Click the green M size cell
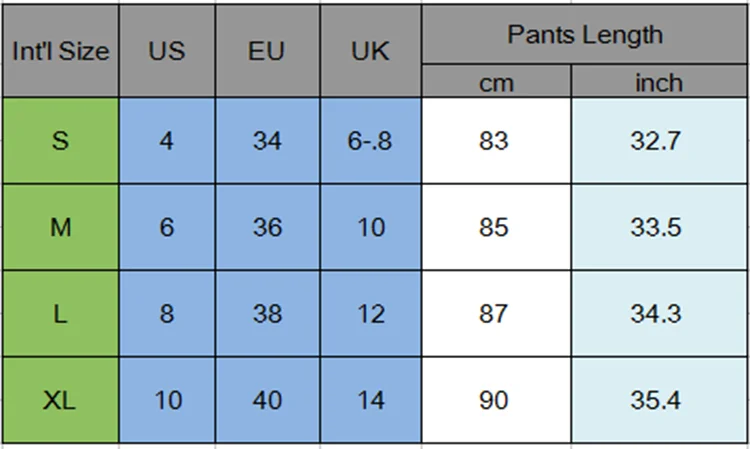The width and height of the screenshot is (750, 449). pos(60,227)
